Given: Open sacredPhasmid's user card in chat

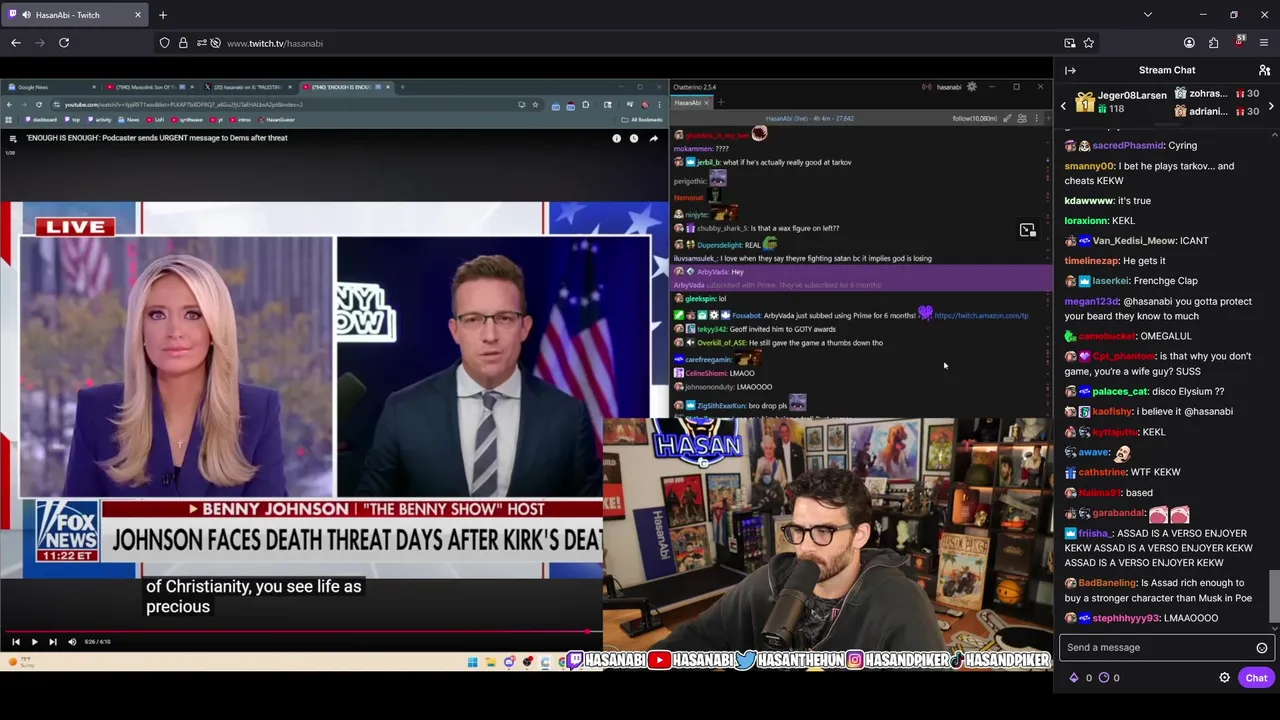Looking at the screenshot, I should click(1128, 146).
